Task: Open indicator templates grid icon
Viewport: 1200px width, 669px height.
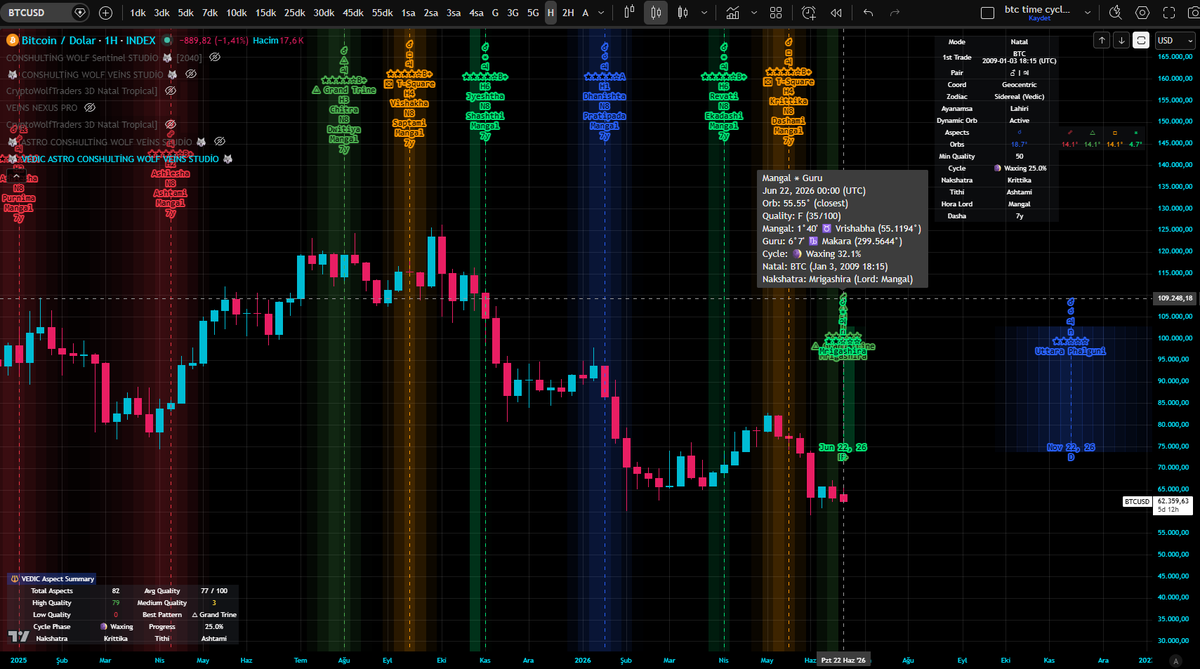Action: click(x=778, y=13)
